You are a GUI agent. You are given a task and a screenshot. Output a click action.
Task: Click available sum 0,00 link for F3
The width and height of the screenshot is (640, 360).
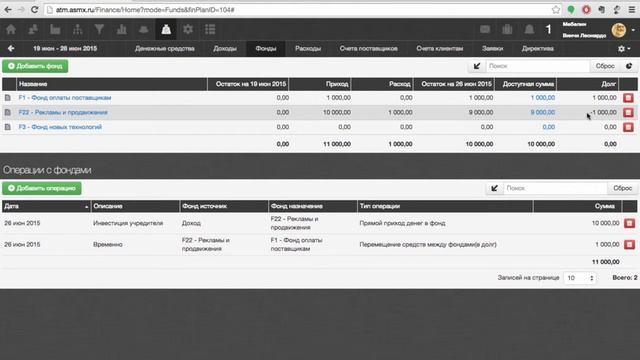pyautogui.click(x=549, y=127)
